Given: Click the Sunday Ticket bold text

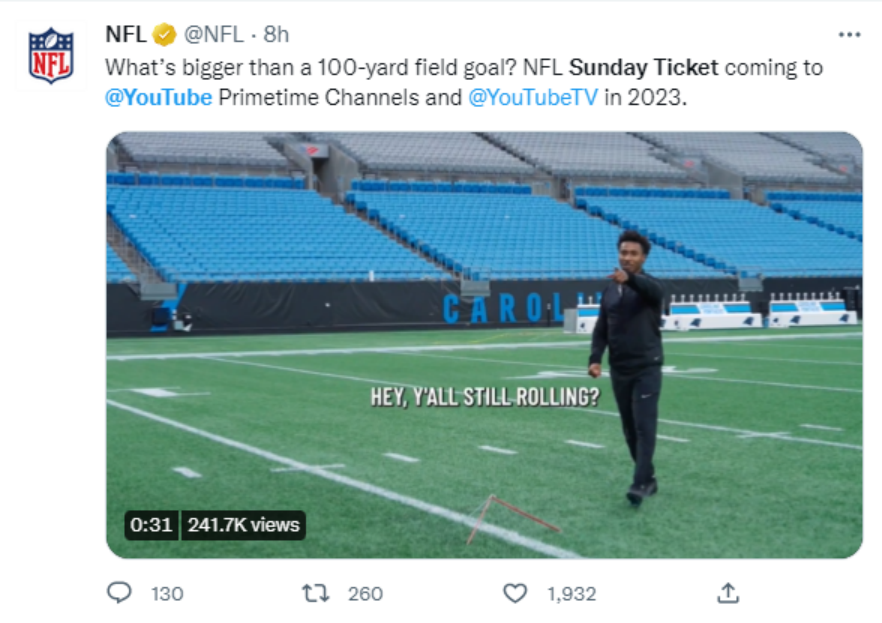Looking at the screenshot, I should pyautogui.click(x=644, y=68).
